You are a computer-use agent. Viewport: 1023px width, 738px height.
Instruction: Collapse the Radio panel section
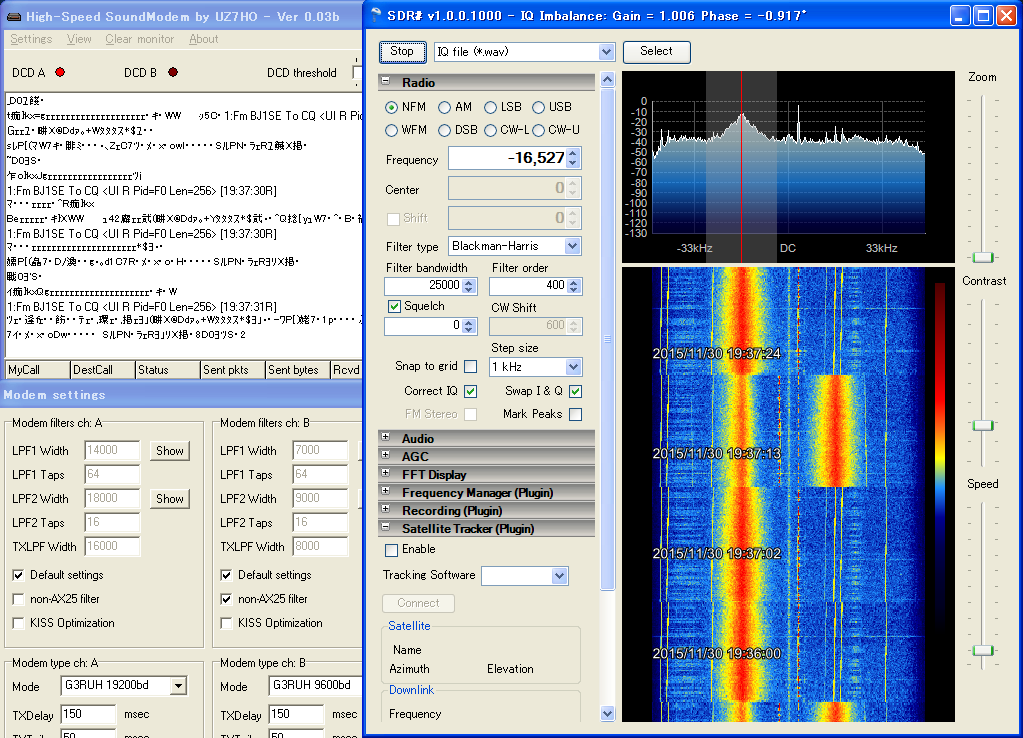(x=386, y=82)
